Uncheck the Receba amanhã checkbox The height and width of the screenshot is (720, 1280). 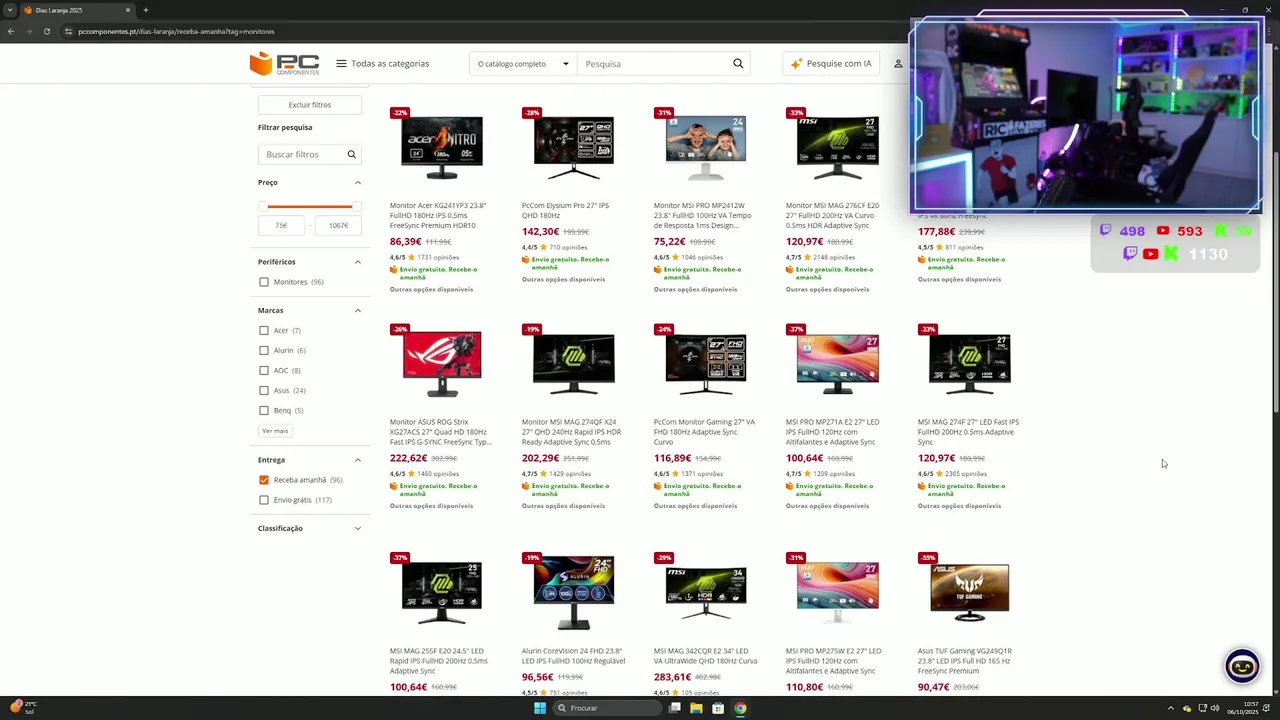264,480
